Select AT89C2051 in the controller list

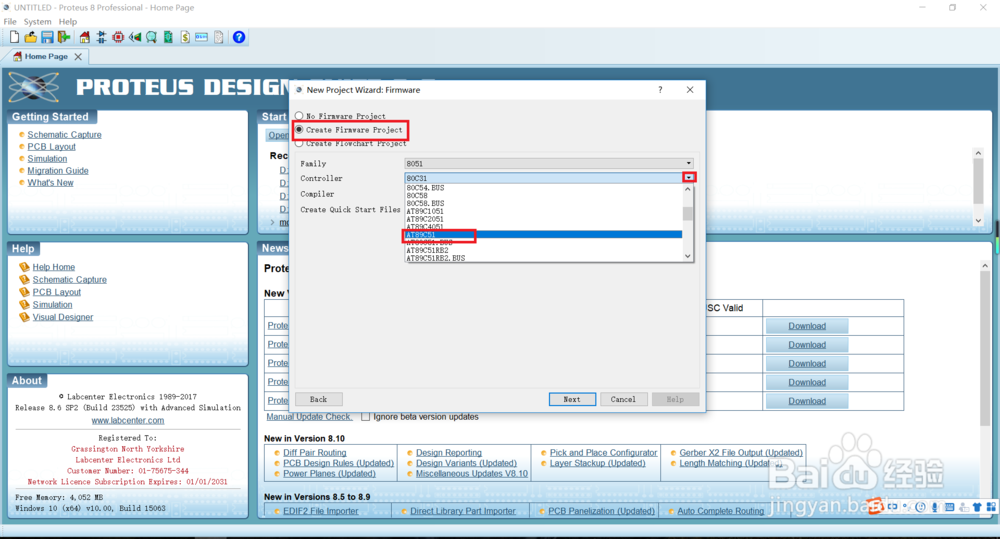(x=543, y=219)
